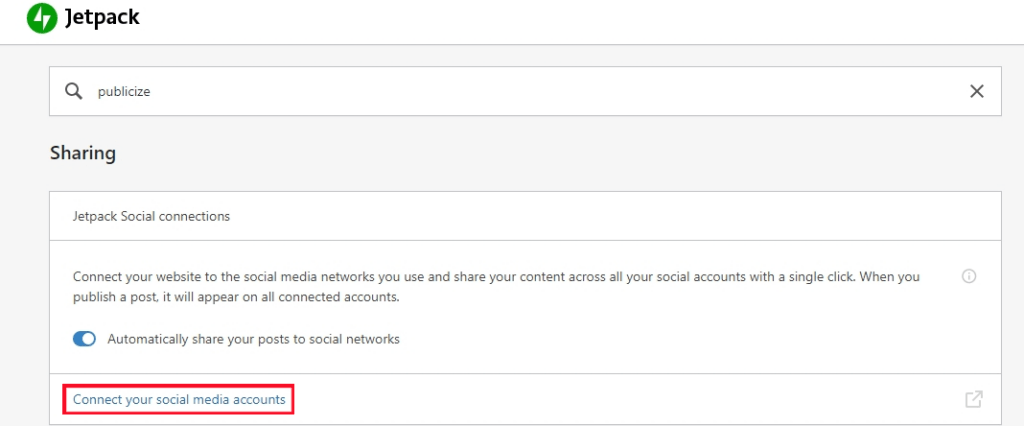Click the 'Connect your website' description paragraph
Image resolution: width=1024 pixels, height=426 pixels.
[x=496, y=287]
